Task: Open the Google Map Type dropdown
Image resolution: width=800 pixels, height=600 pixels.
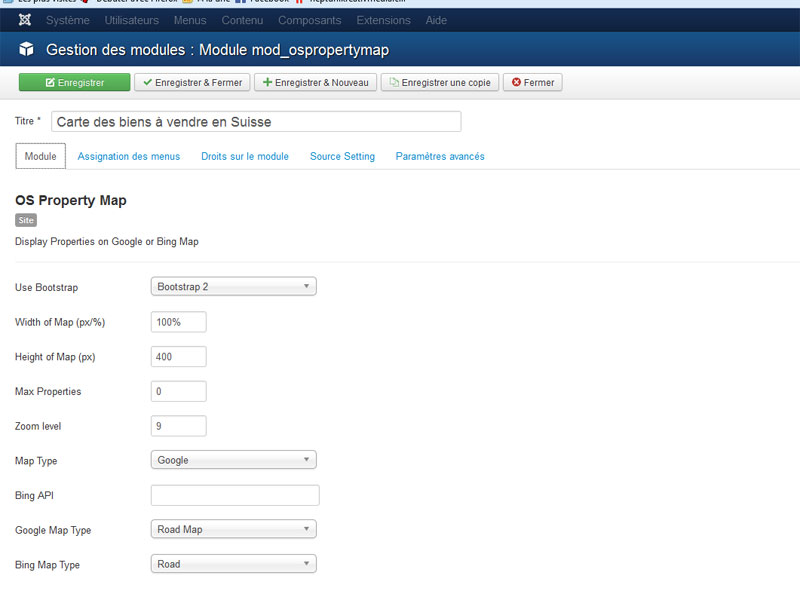Action: (x=234, y=529)
